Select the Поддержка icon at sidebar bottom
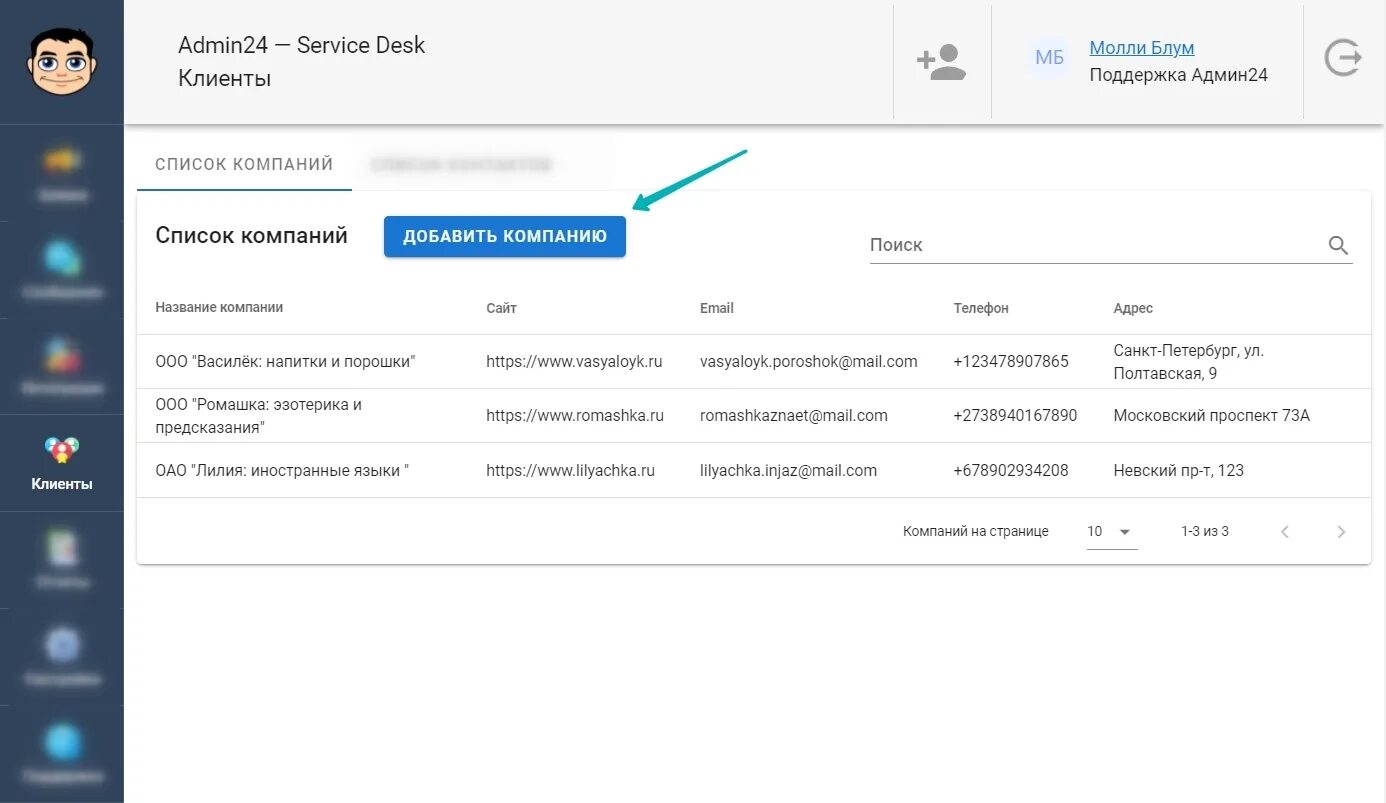This screenshot has width=1386, height=803. [x=62, y=750]
